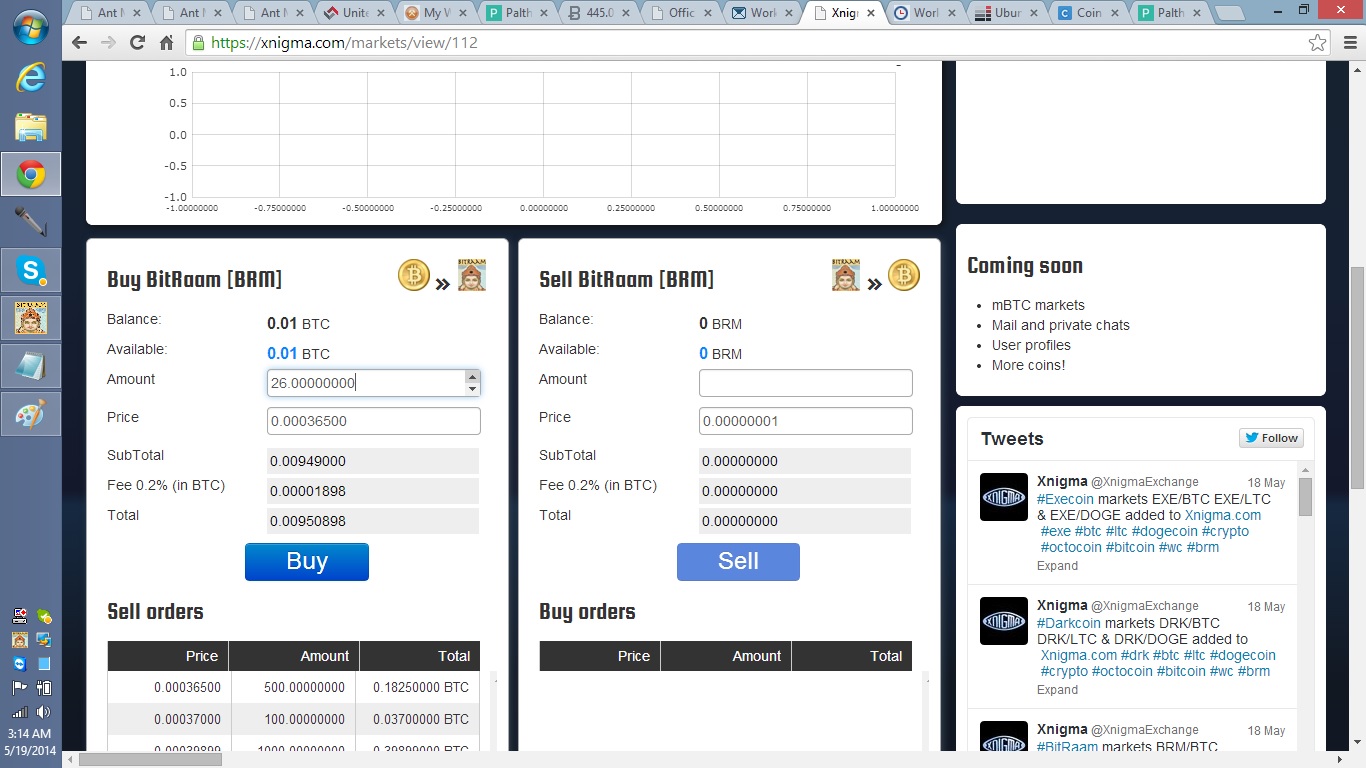The height and width of the screenshot is (768, 1366).
Task: Open Skype from the taskbar
Action: tap(31, 270)
